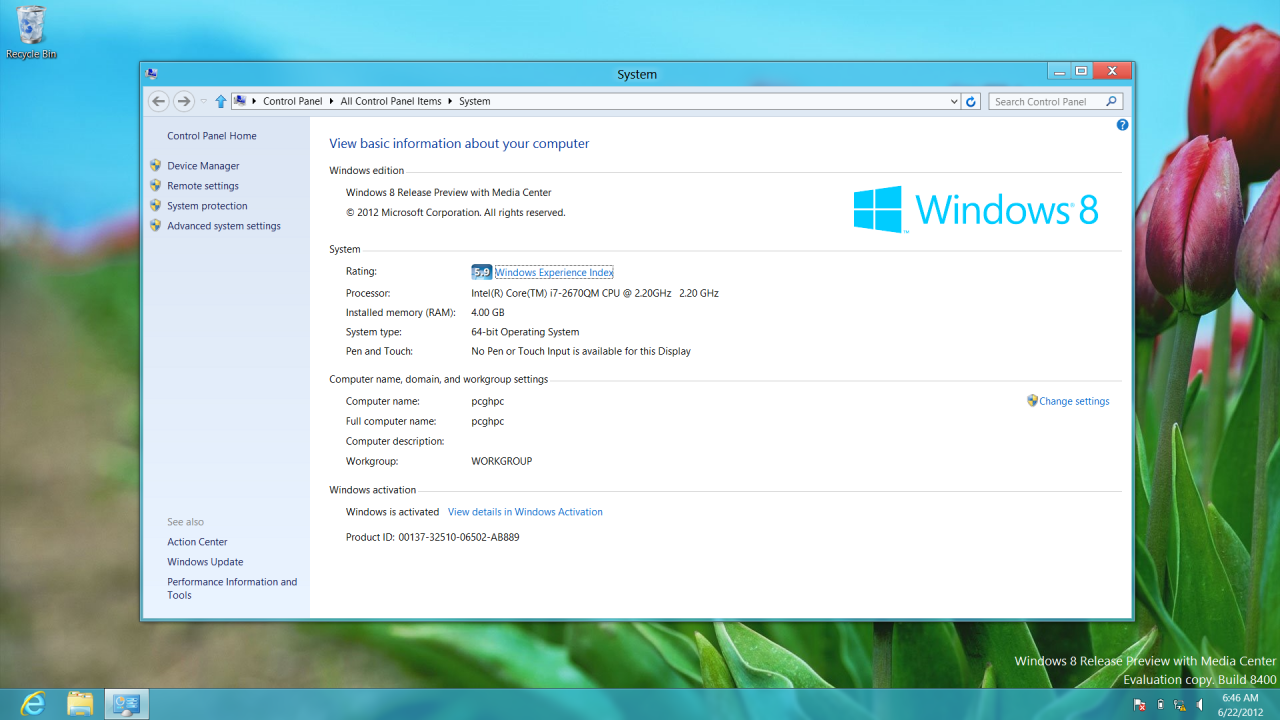The width and height of the screenshot is (1280, 720).
Task: Open Advanced system settings
Action: [224, 226]
